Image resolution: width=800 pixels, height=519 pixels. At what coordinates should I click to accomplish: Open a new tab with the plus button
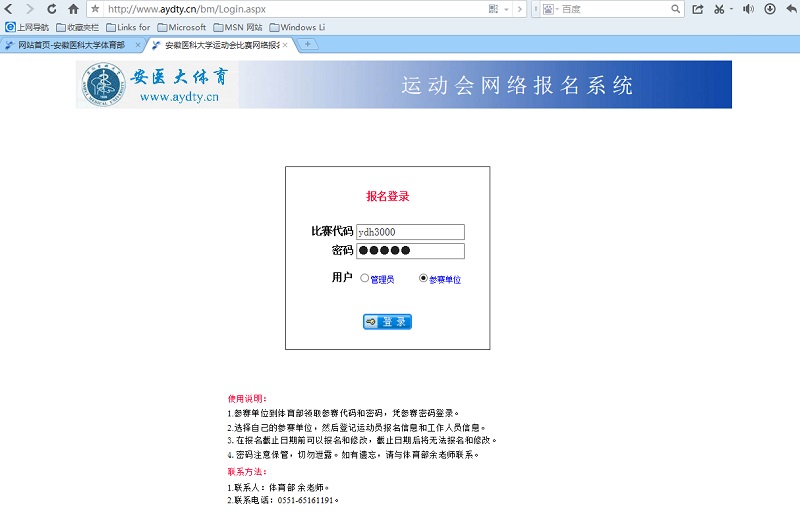click(308, 45)
